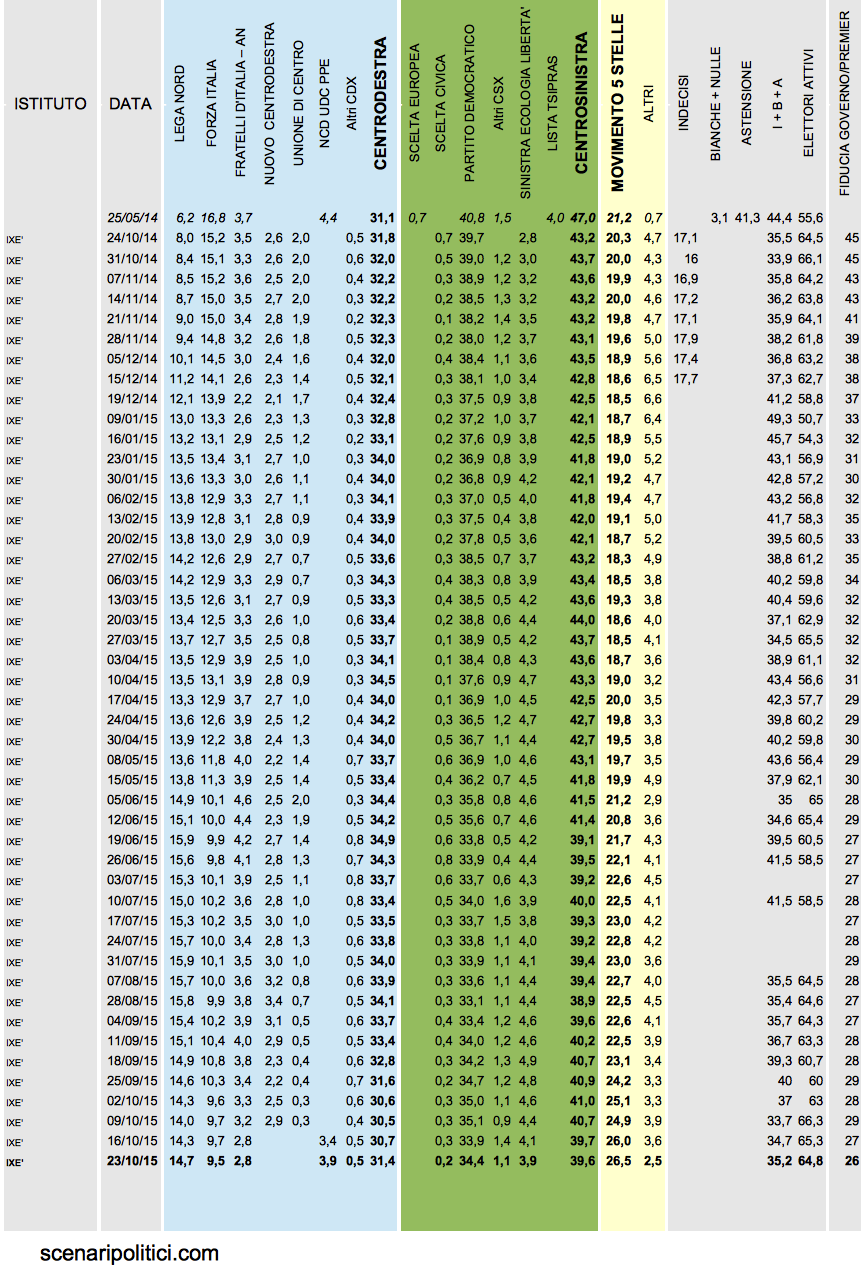Click the LISTA TSIPRAS header
867x1278 pixels.
553,103
